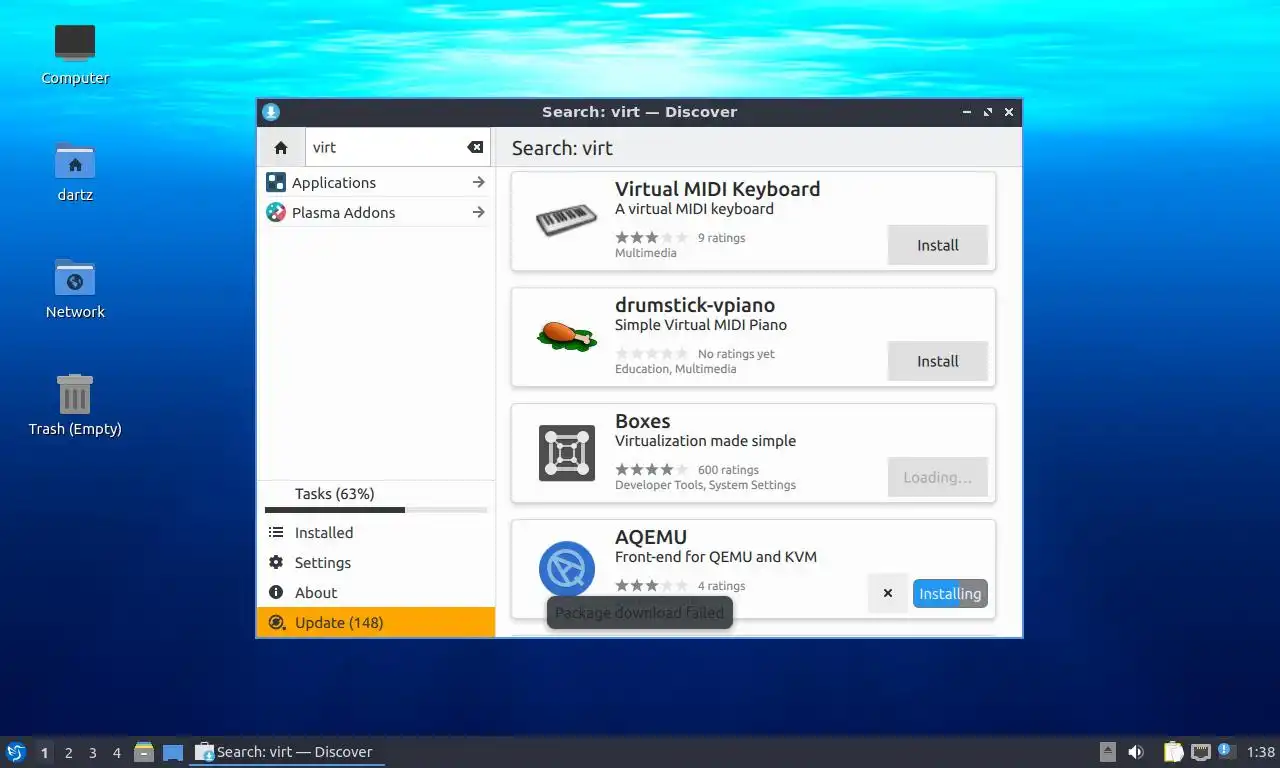Switch to virtual desktop 4
This screenshot has height=768, width=1280.
point(116,753)
